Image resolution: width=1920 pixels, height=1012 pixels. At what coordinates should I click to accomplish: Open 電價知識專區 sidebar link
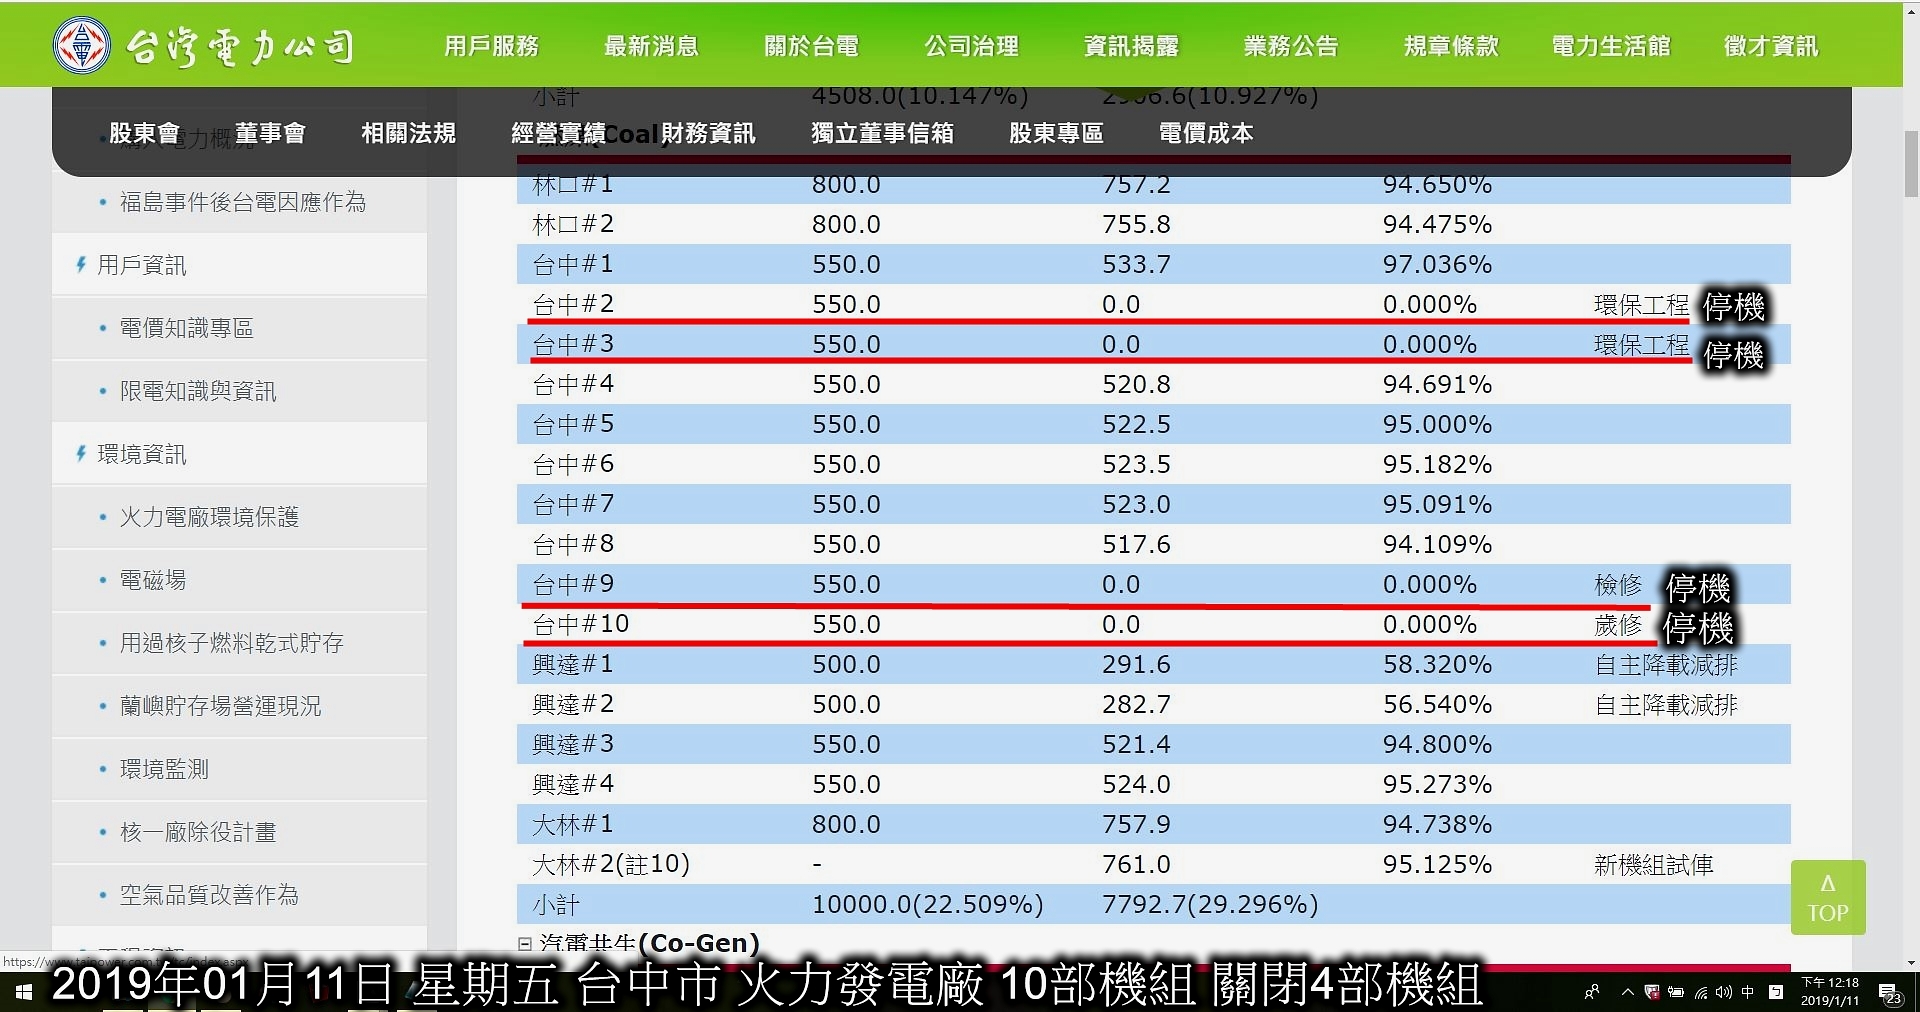click(x=187, y=328)
